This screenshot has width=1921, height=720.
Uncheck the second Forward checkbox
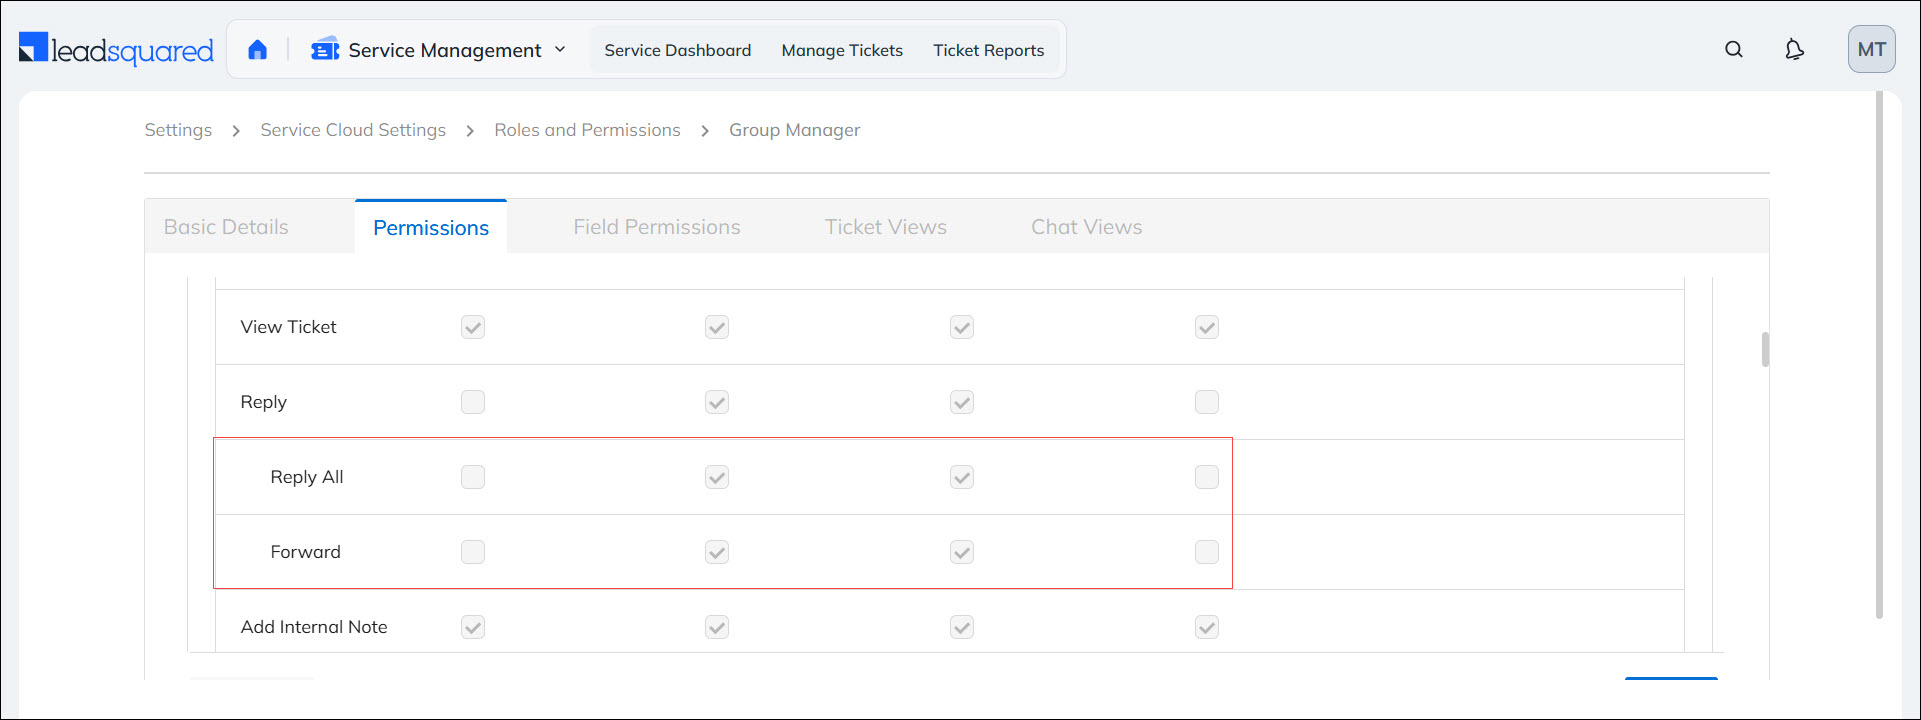point(717,552)
